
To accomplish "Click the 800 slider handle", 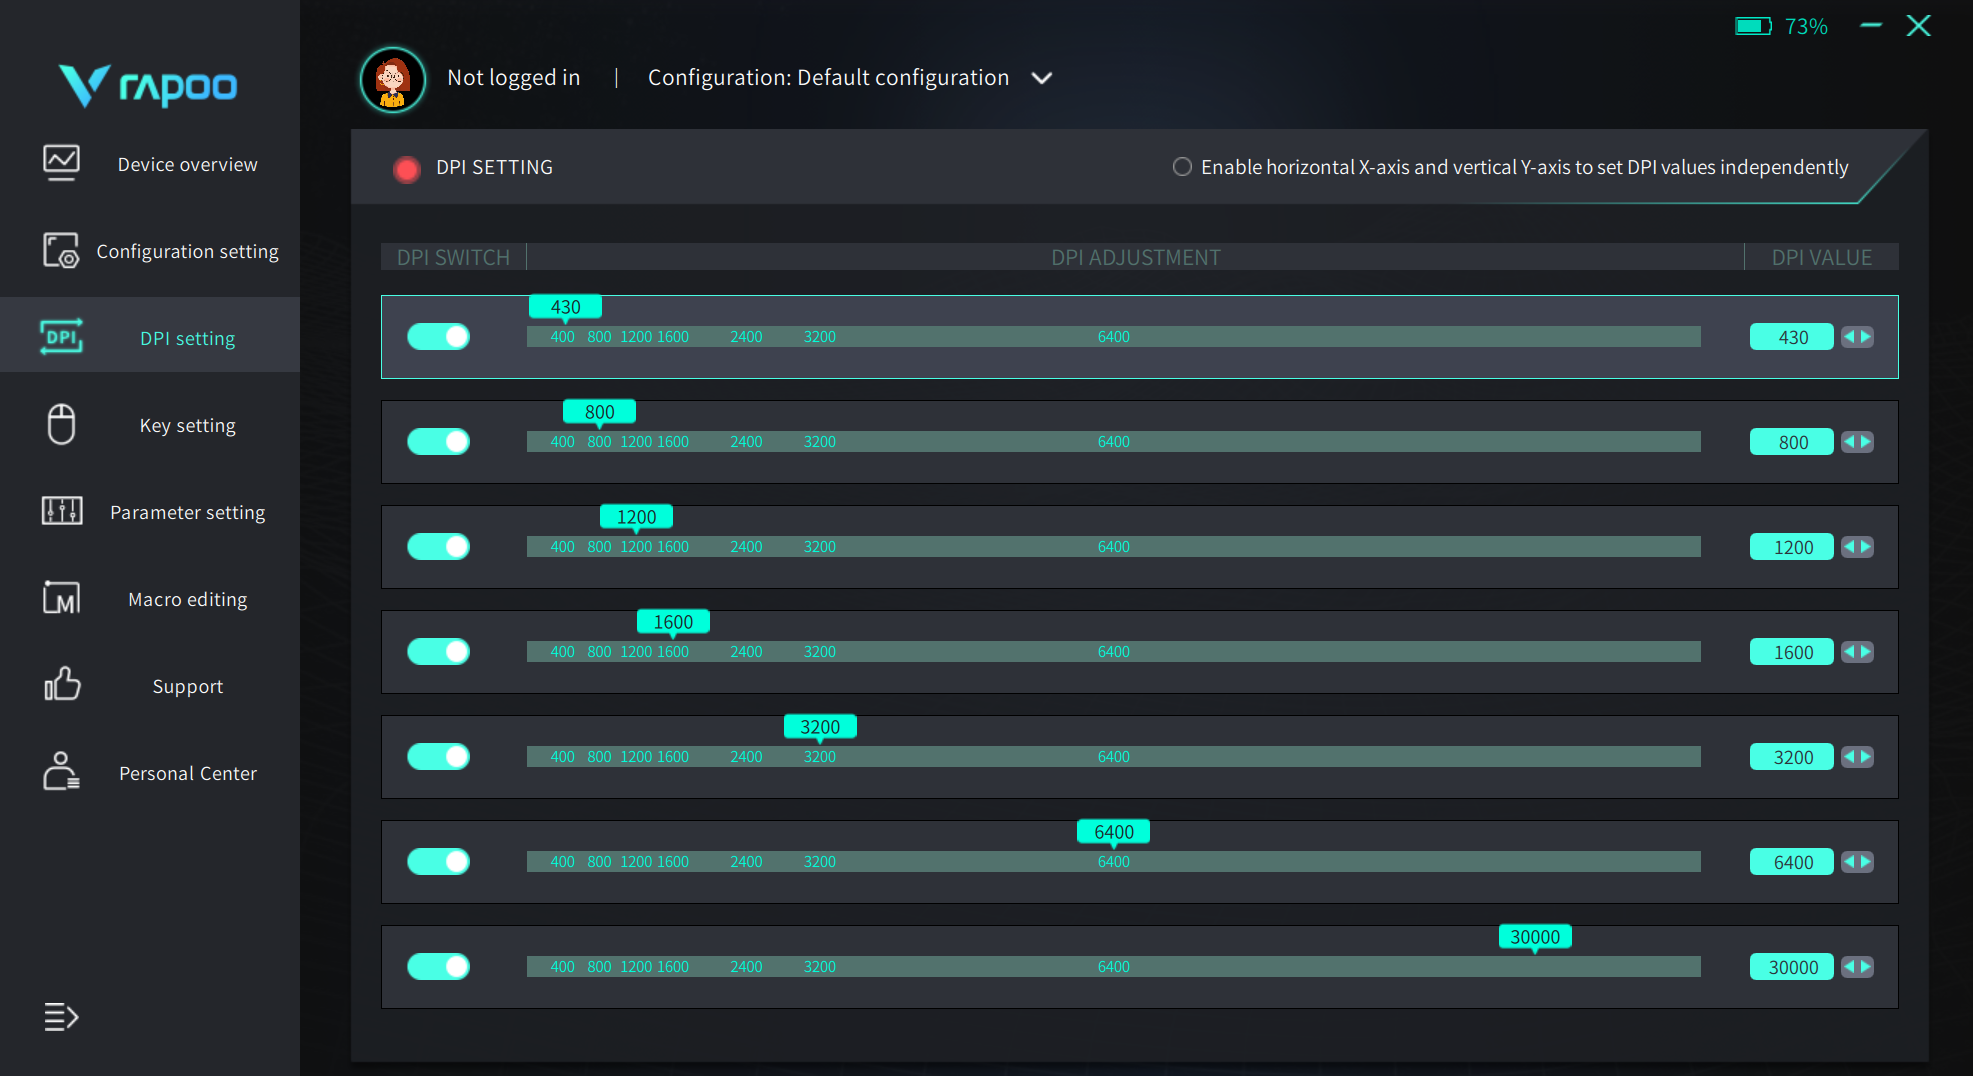I will pos(599,413).
